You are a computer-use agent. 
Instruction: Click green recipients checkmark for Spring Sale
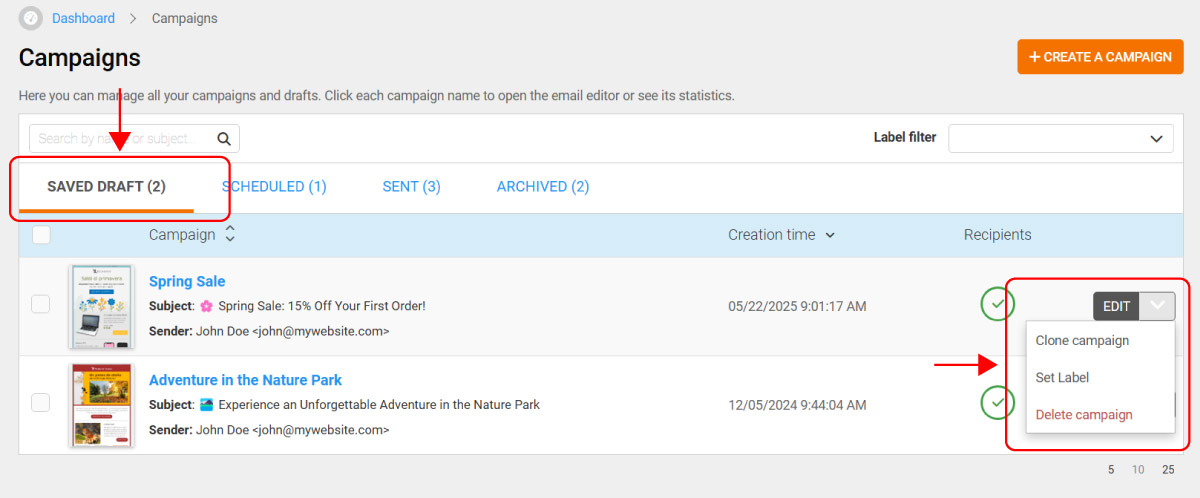click(x=997, y=305)
